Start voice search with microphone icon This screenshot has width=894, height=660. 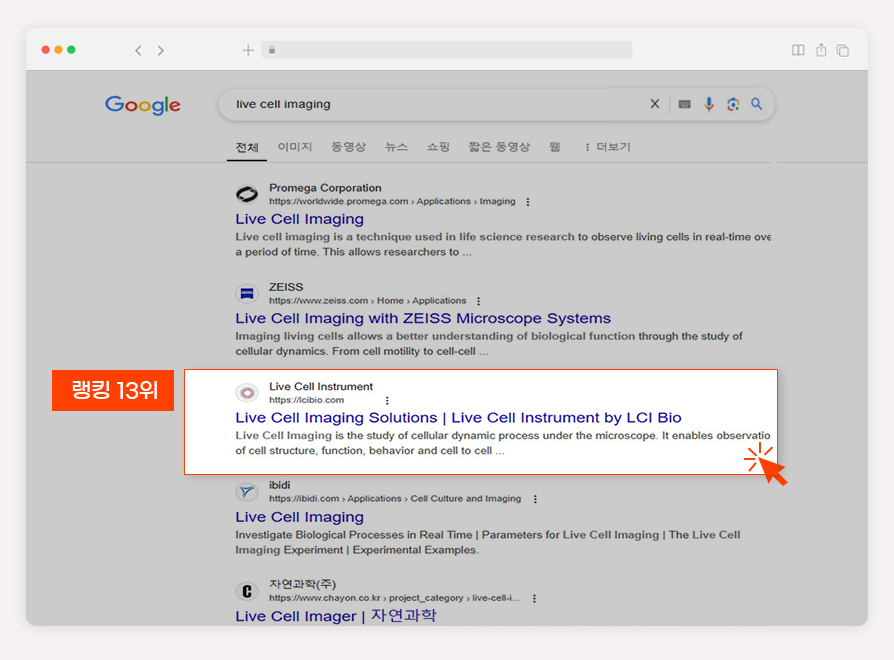click(709, 104)
